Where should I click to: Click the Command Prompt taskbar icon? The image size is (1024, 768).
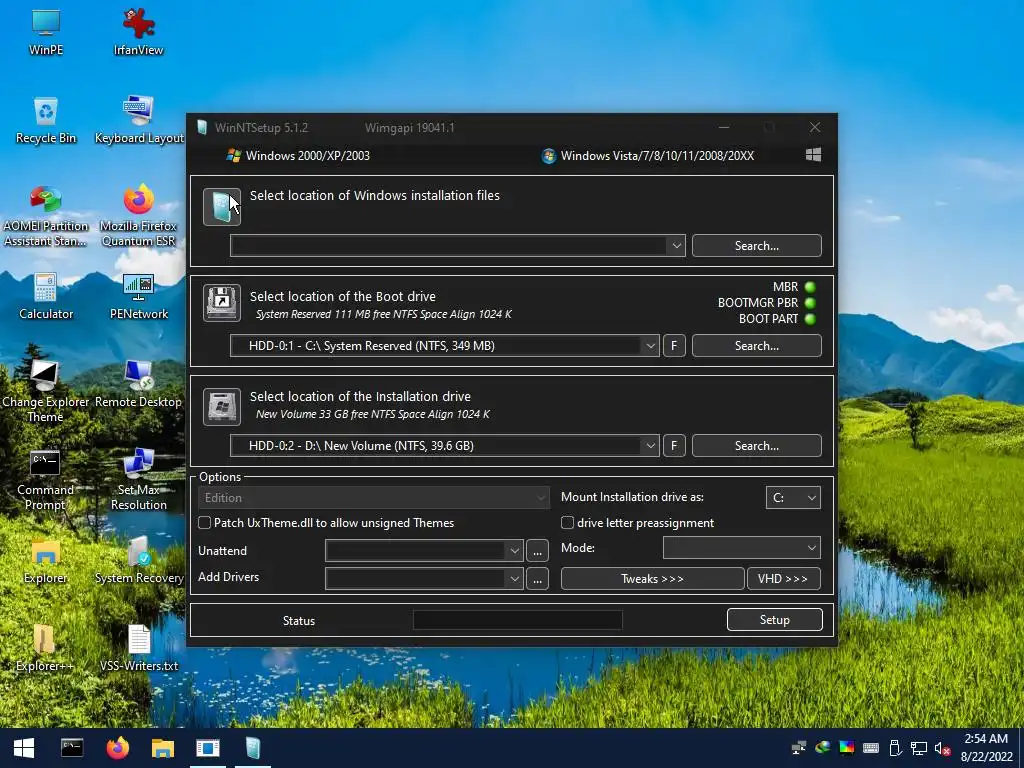[72, 748]
